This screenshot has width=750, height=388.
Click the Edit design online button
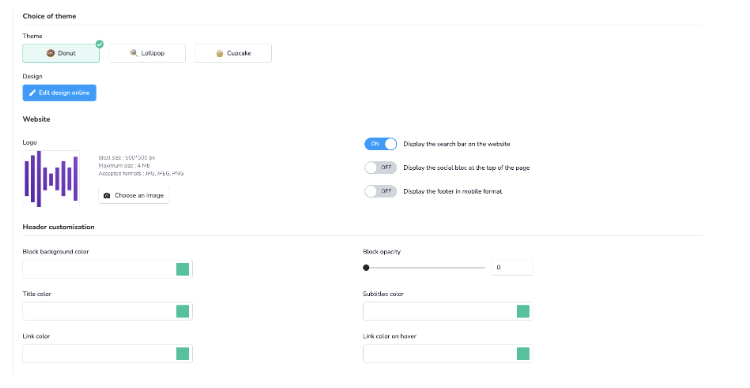[59, 93]
